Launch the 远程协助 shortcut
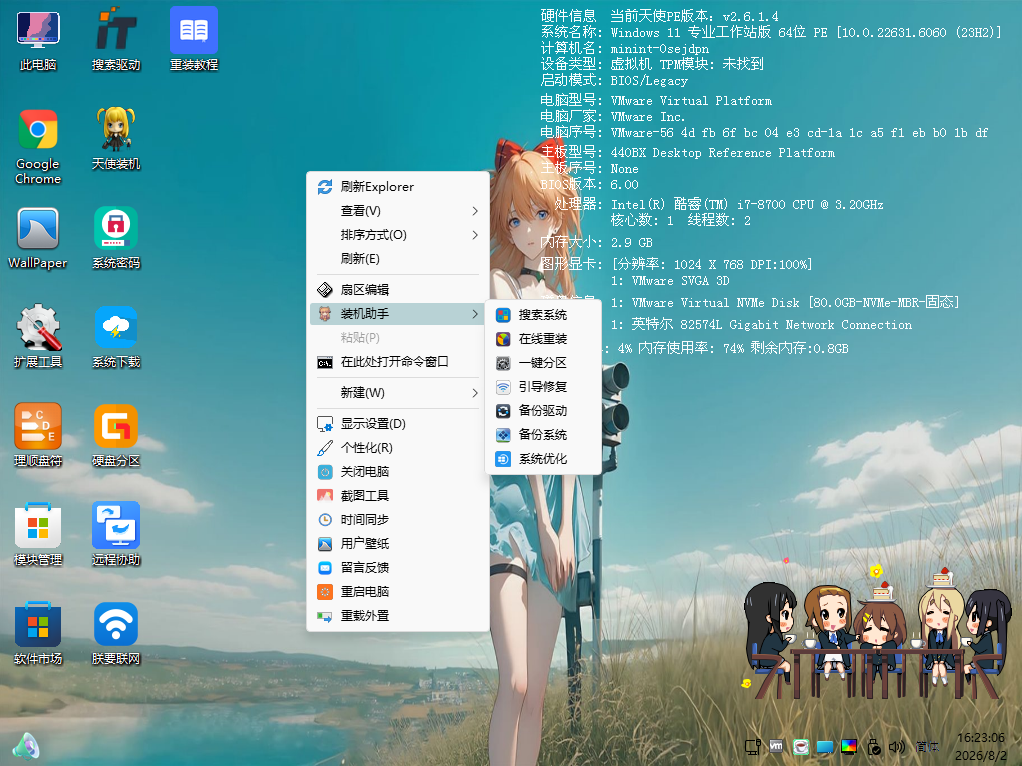1022x766 pixels. click(x=116, y=535)
